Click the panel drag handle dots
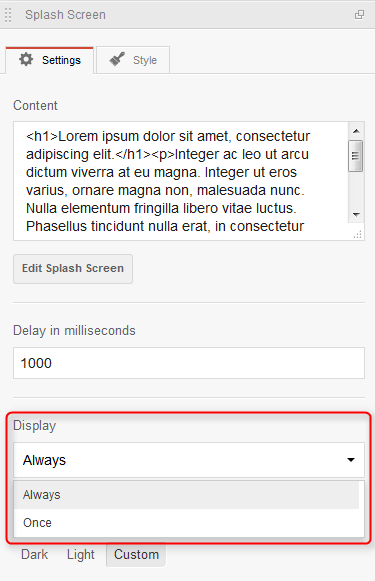 click(8, 15)
